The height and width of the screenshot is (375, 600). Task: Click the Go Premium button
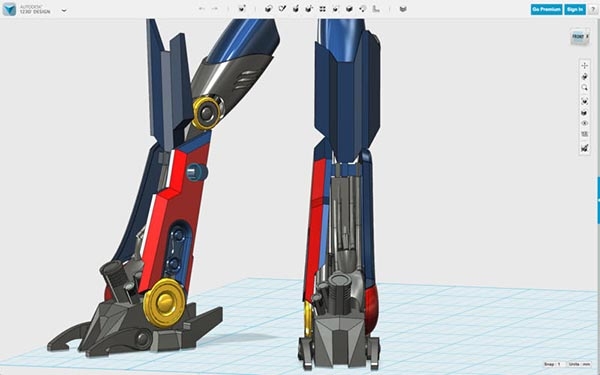(x=546, y=10)
